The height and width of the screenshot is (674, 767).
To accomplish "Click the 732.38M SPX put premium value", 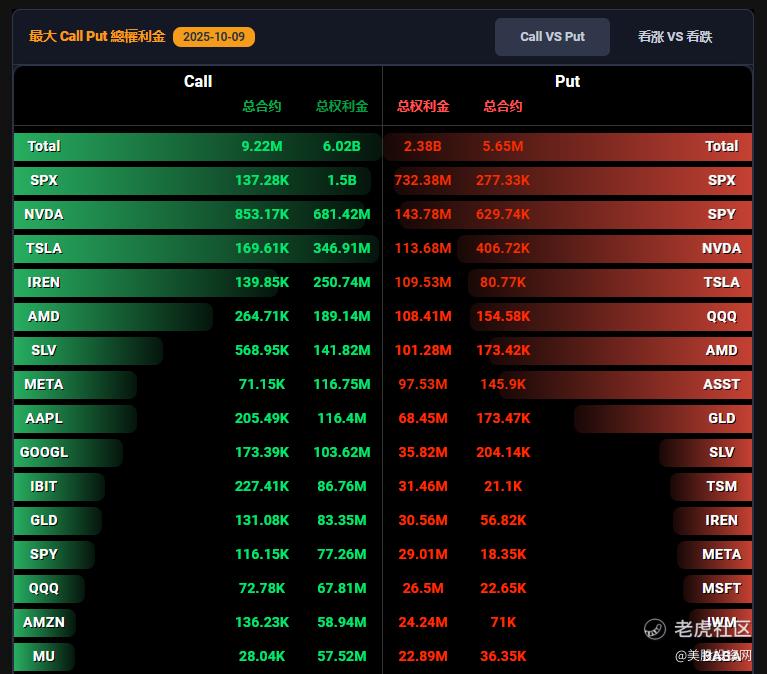I will coord(423,180).
